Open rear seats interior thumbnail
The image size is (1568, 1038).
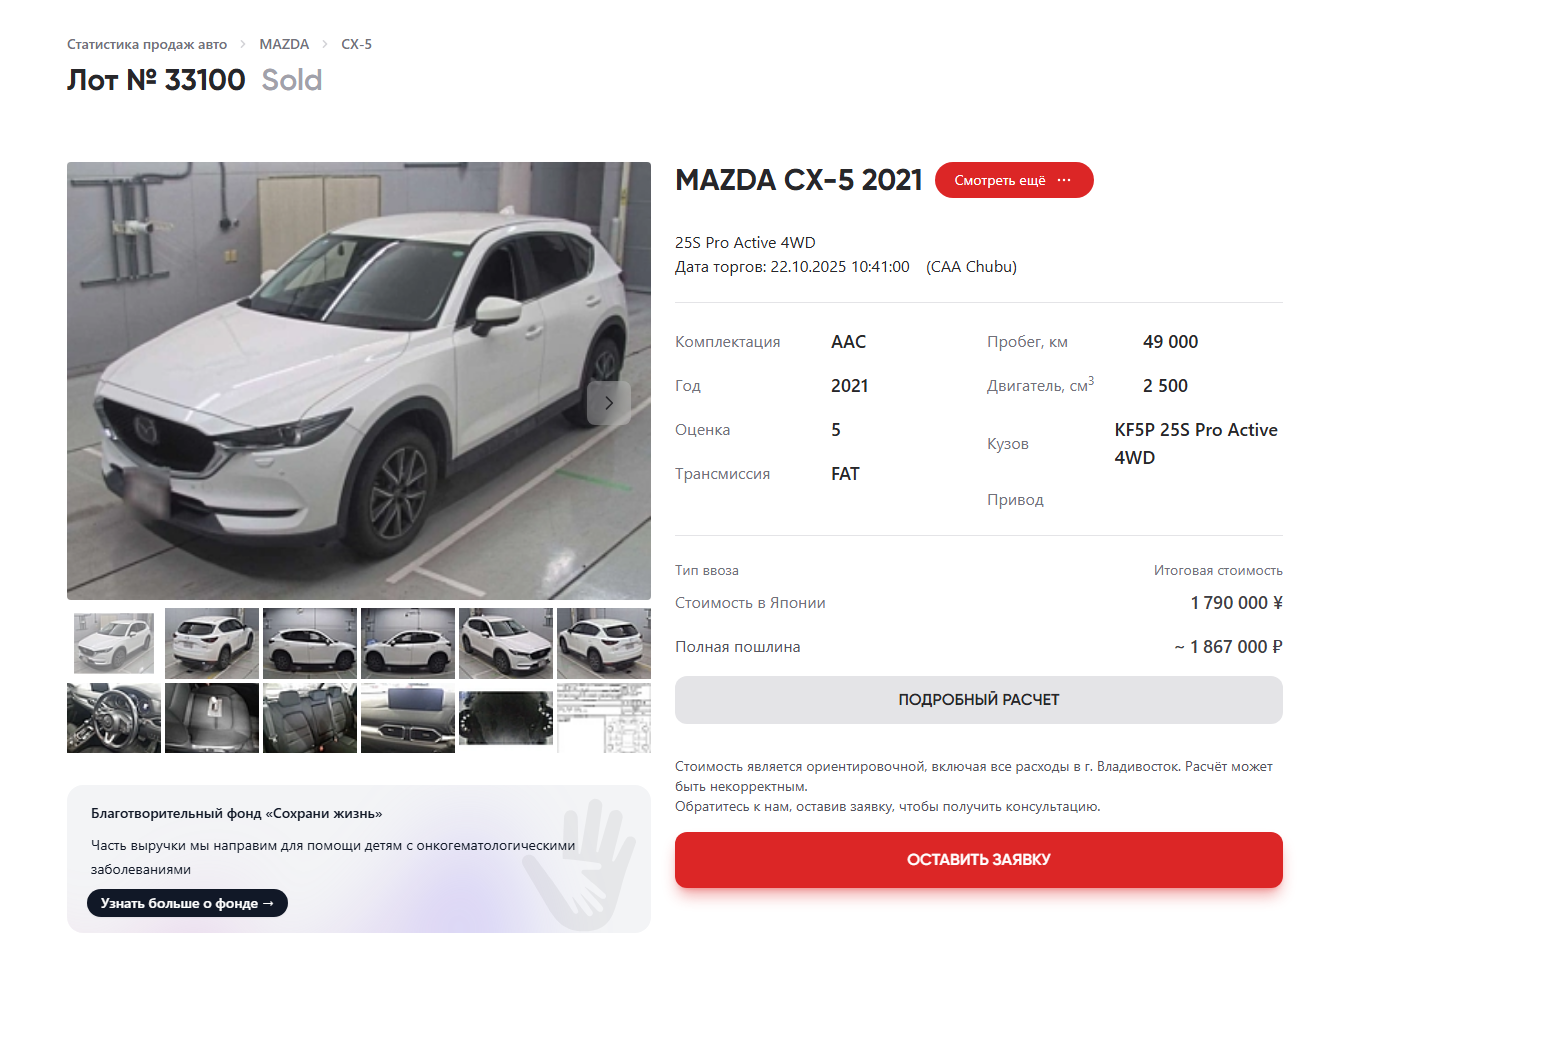pos(310,718)
